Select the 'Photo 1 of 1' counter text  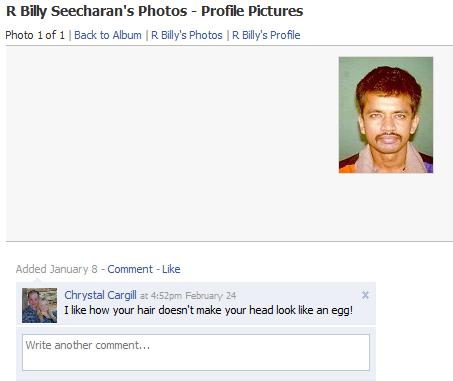point(35,35)
